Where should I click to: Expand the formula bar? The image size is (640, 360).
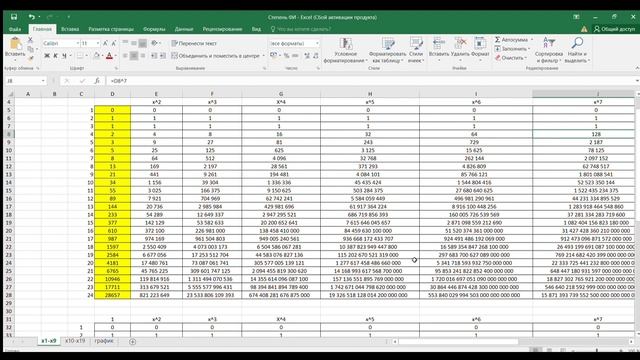(x=637, y=81)
